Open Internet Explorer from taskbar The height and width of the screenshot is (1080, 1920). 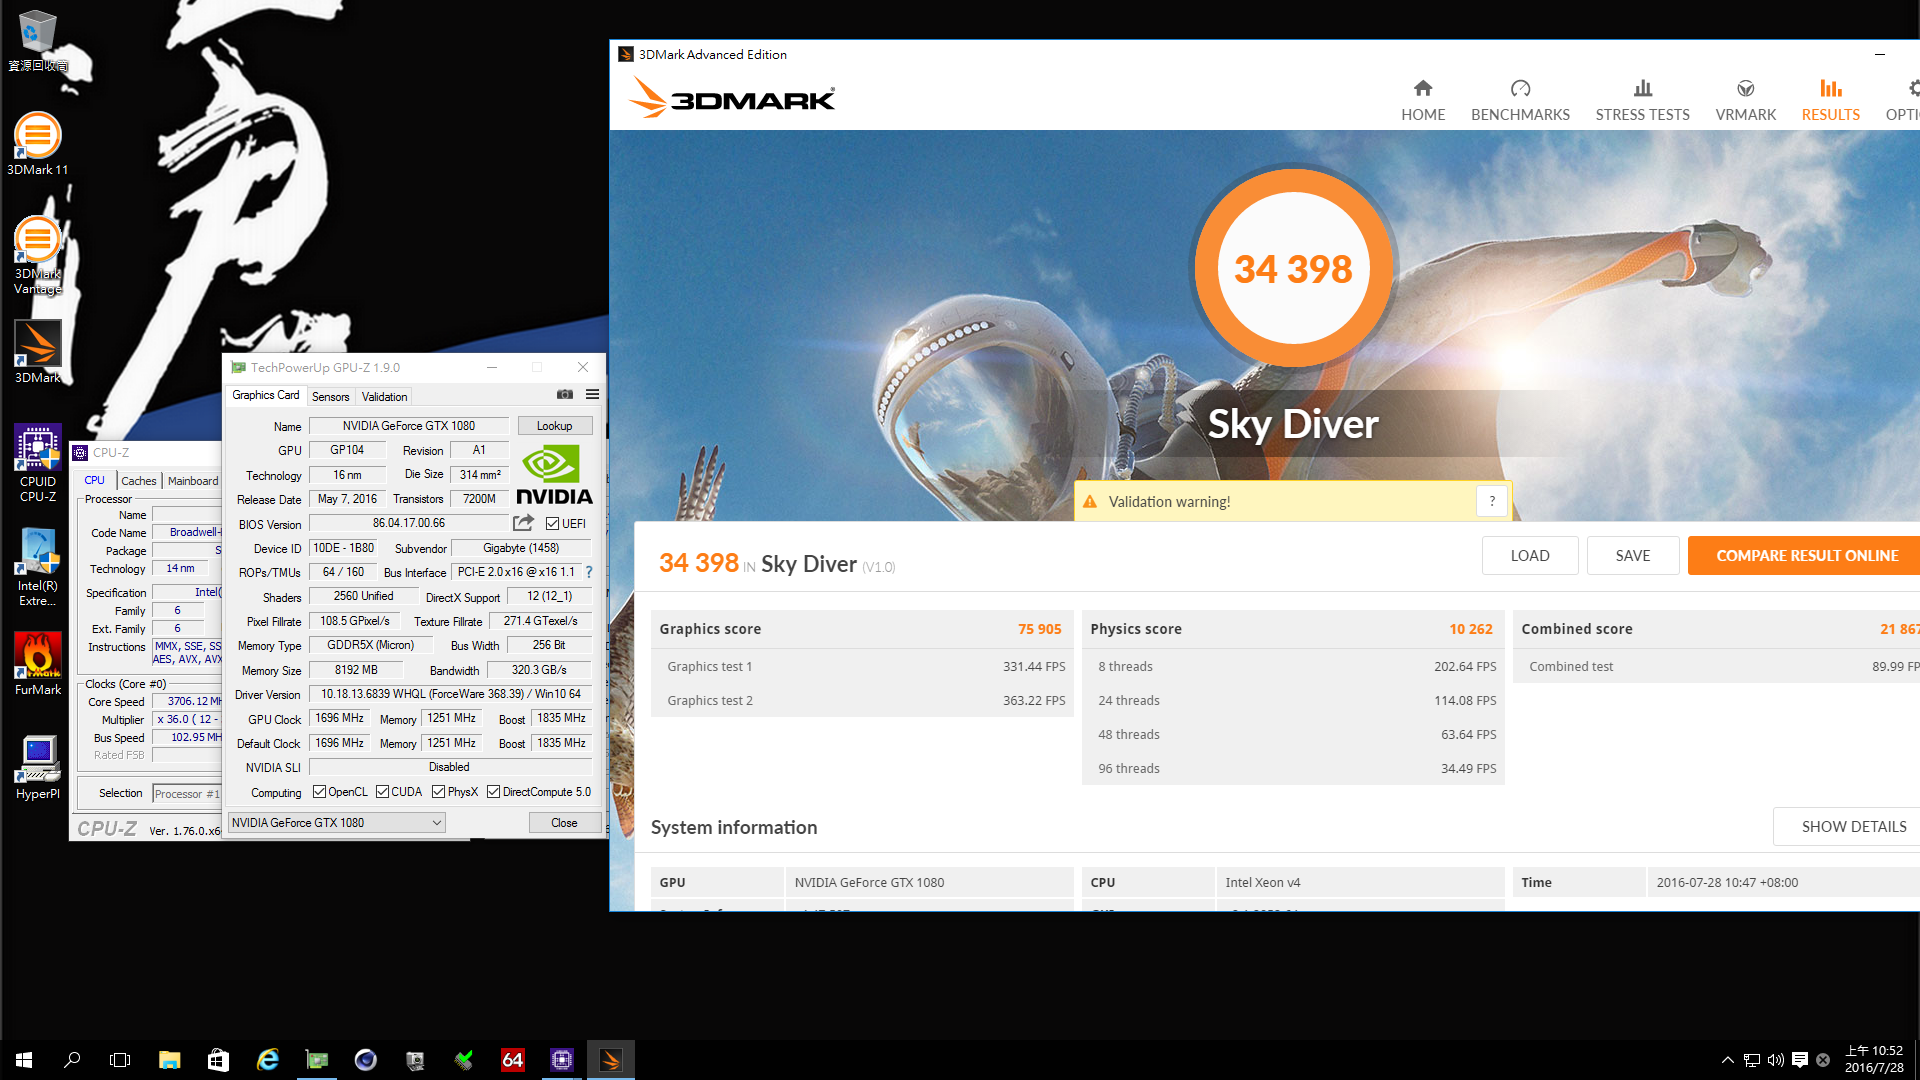[x=267, y=1060]
